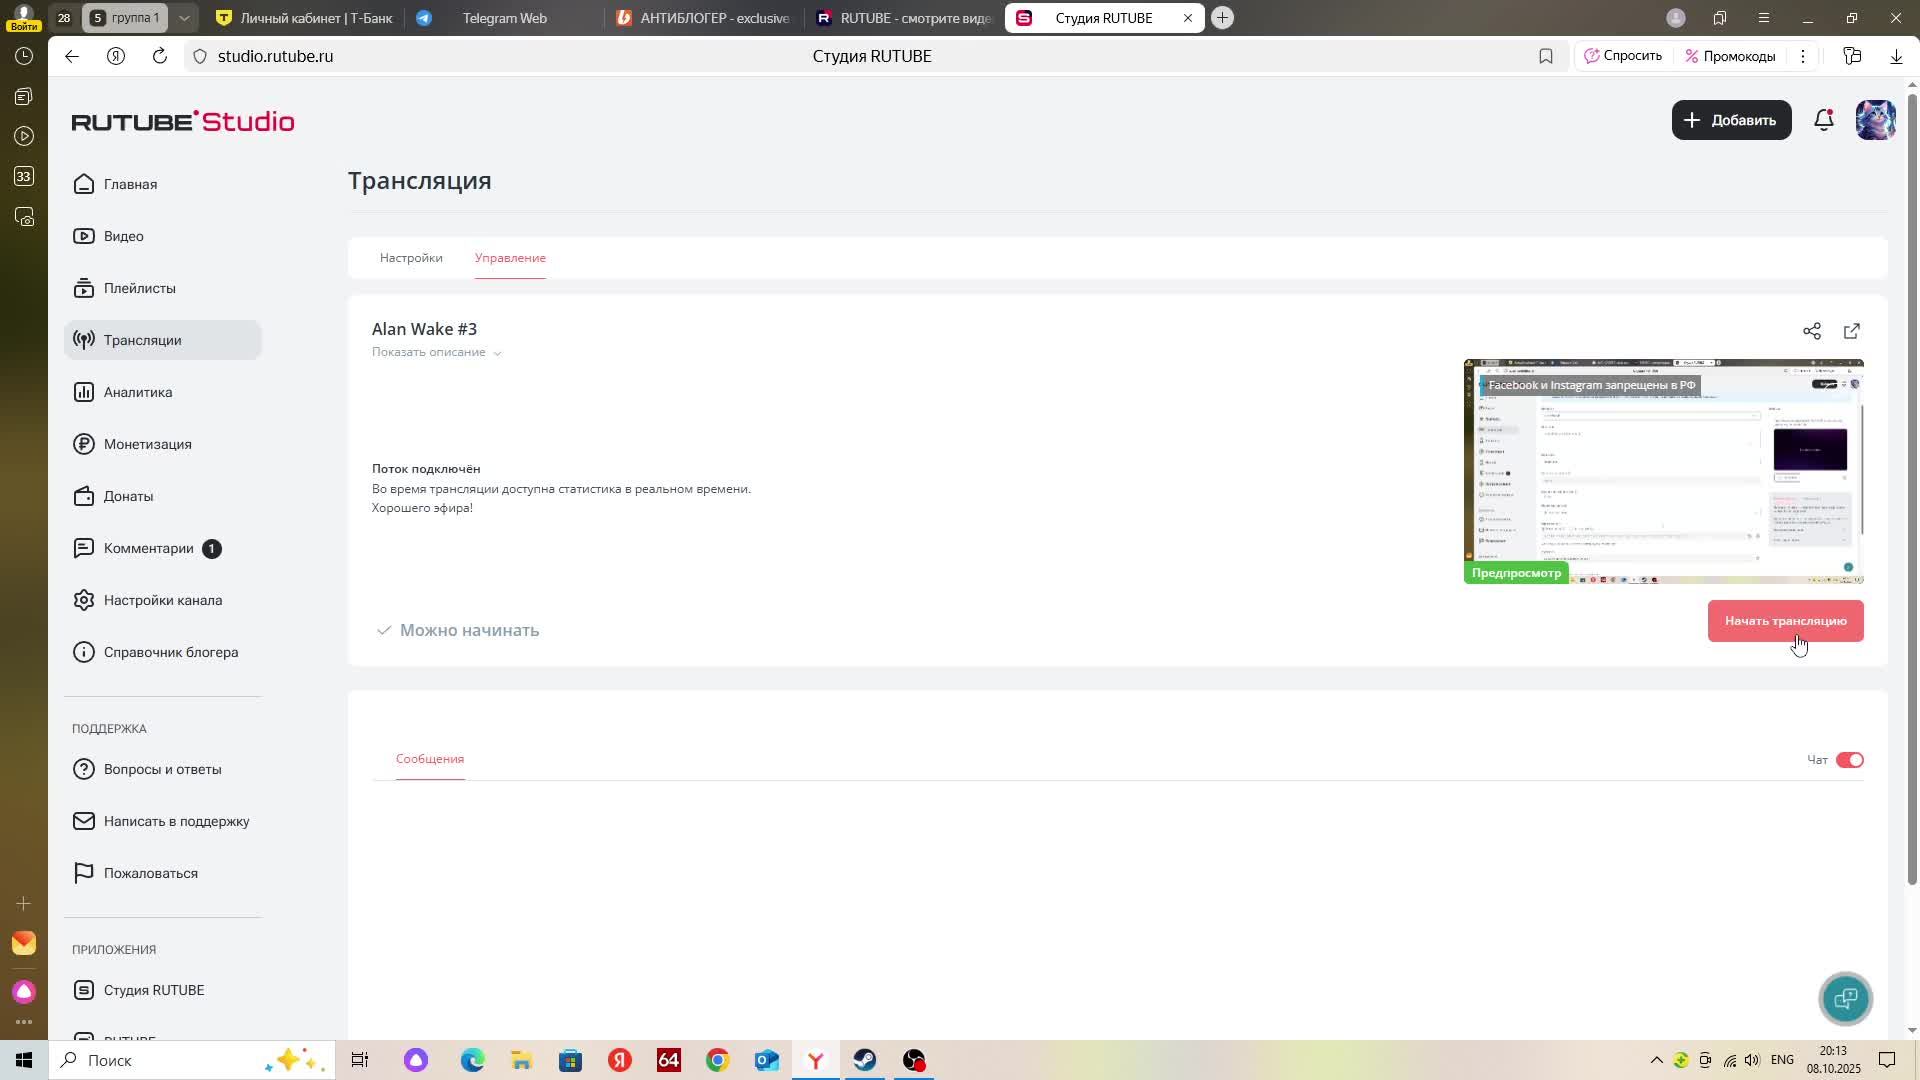
Task: Click the Добавить button
Action: (x=1731, y=120)
